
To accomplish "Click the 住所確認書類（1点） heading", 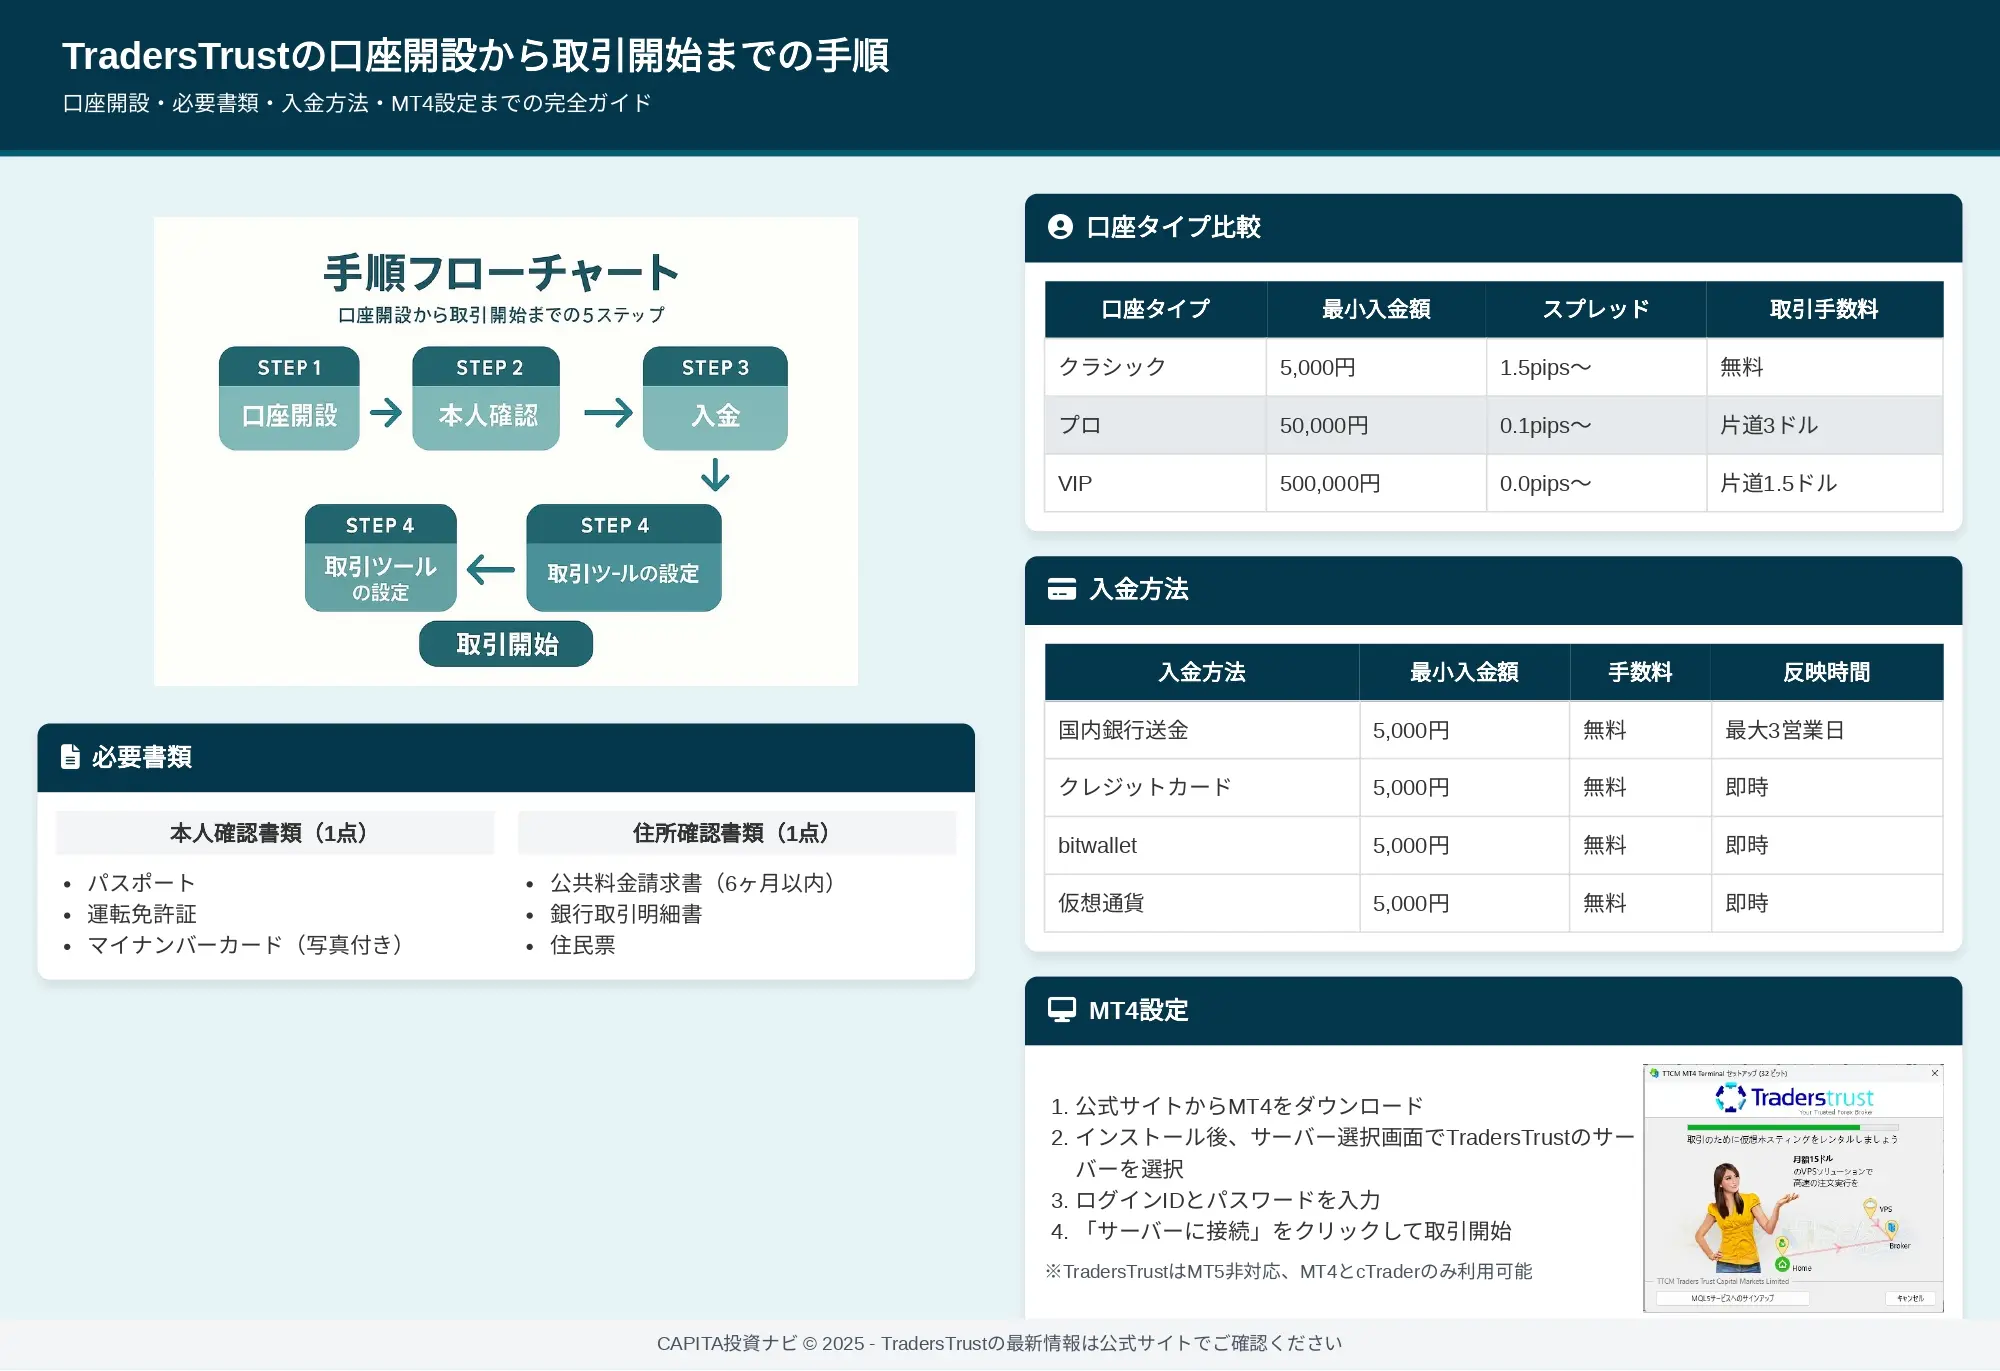I will coord(737,833).
